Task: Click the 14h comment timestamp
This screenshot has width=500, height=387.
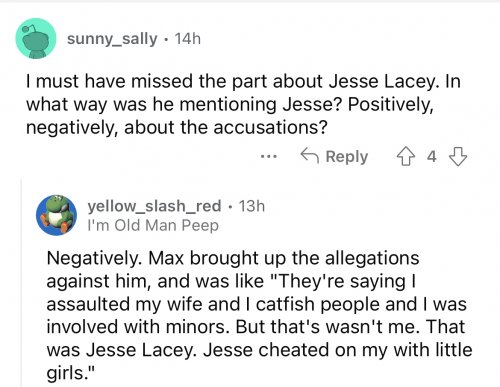Action: [x=188, y=39]
